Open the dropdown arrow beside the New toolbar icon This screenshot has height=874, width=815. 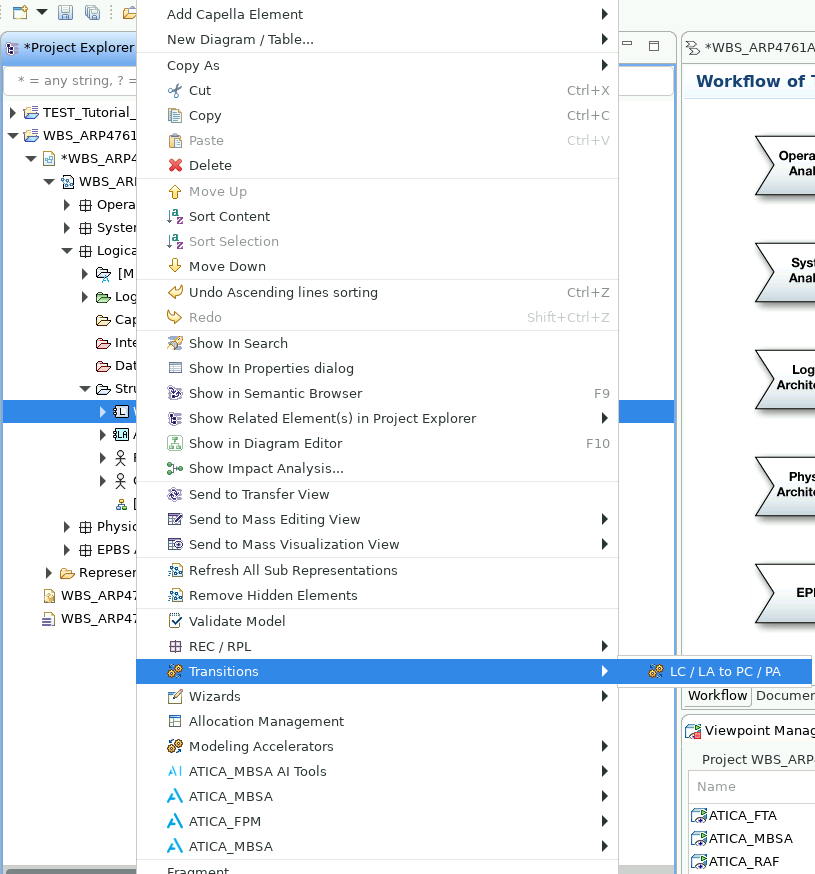tap(42, 12)
